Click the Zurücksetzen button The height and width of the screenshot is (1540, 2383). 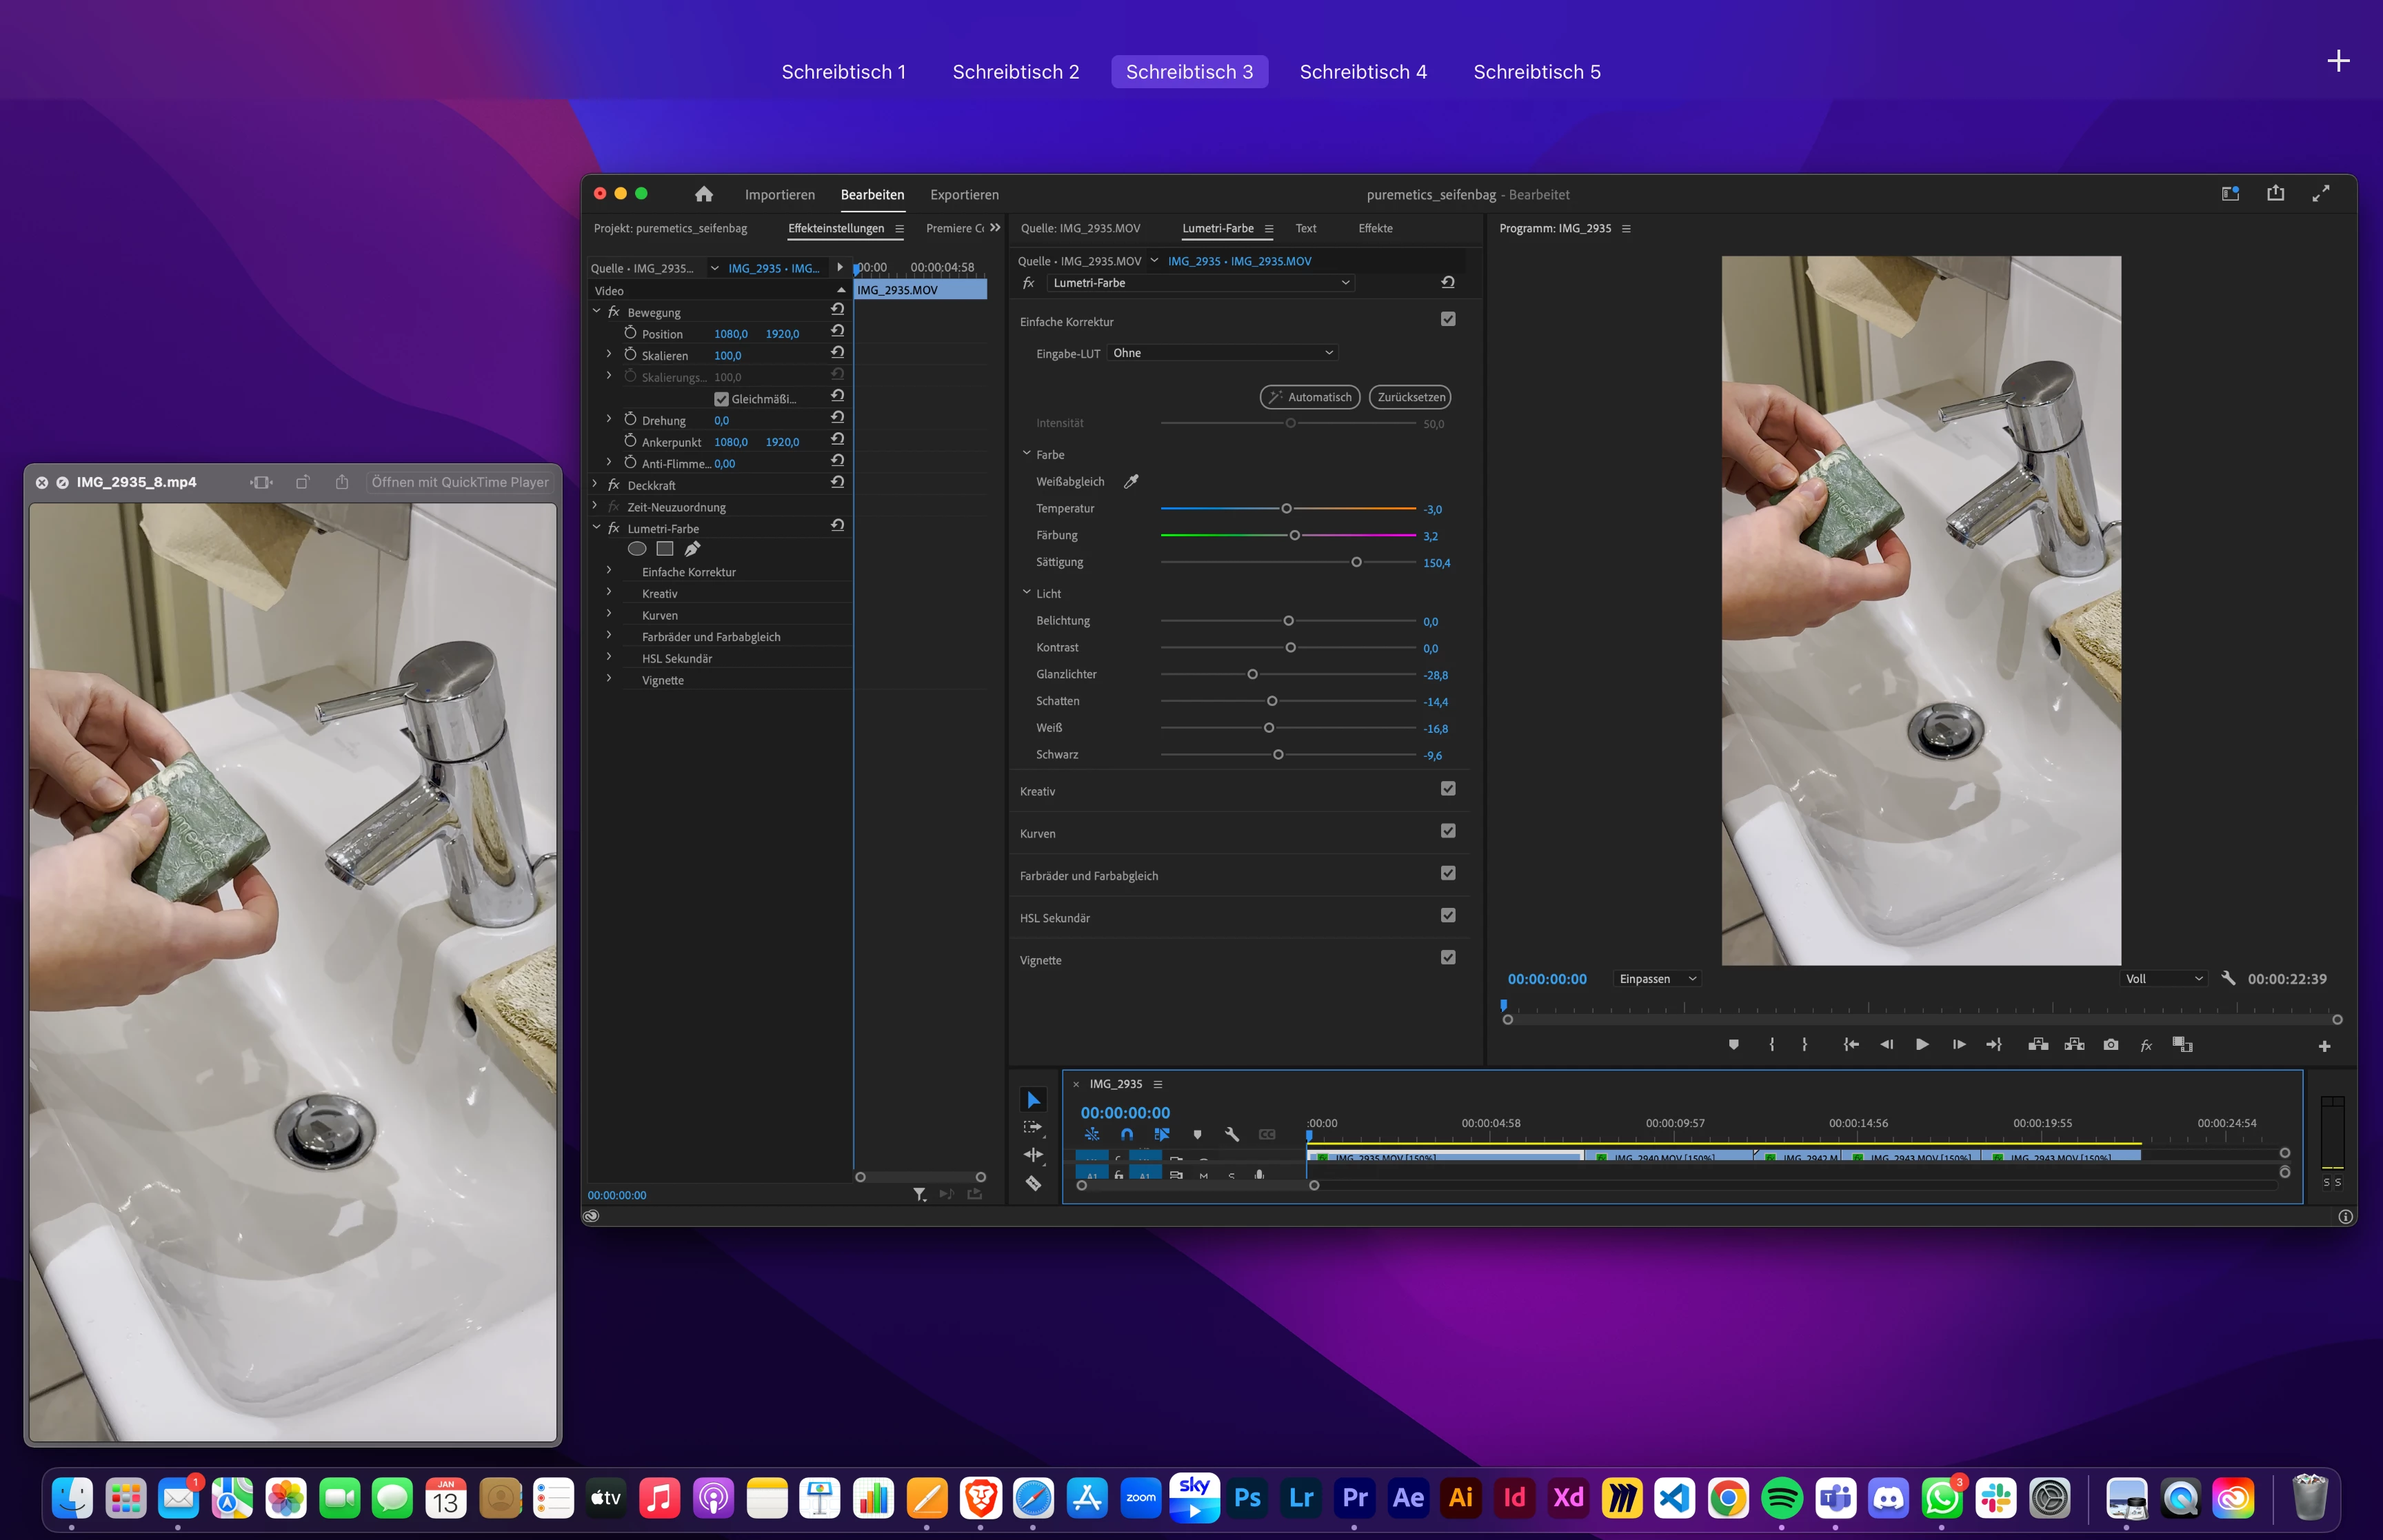[x=1410, y=397]
